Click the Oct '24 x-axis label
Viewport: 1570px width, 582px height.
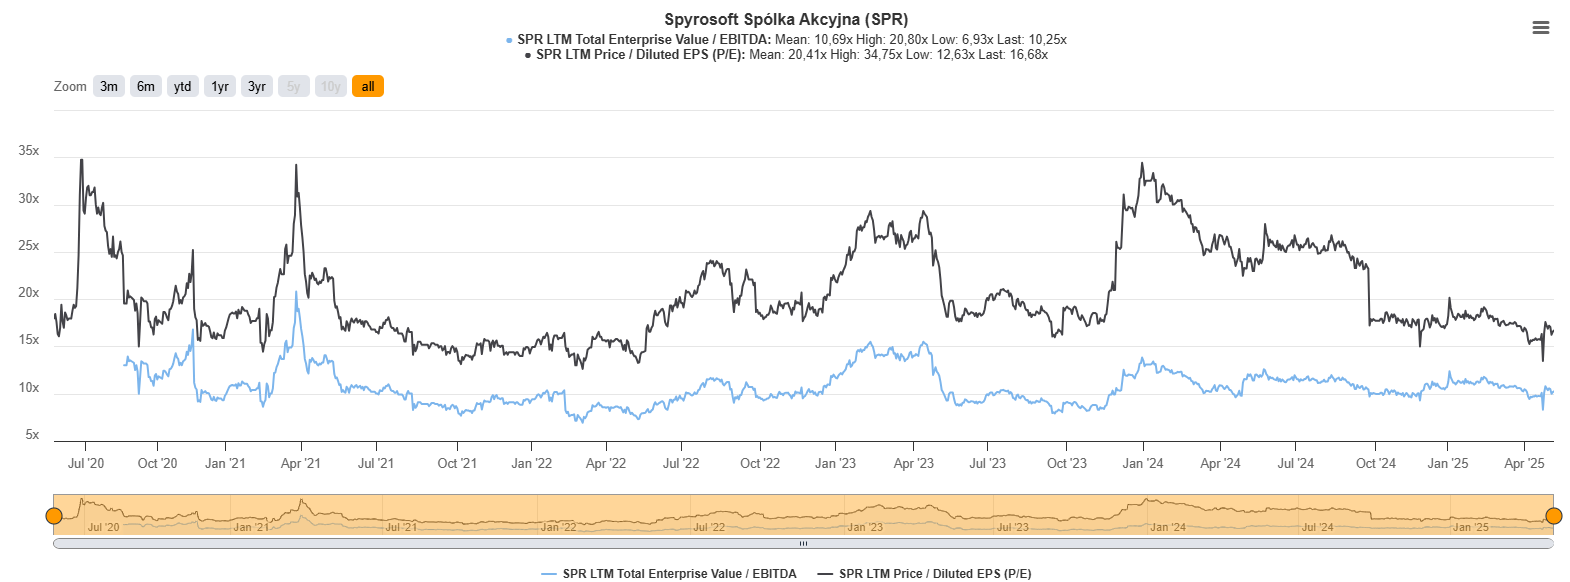[1376, 463]
